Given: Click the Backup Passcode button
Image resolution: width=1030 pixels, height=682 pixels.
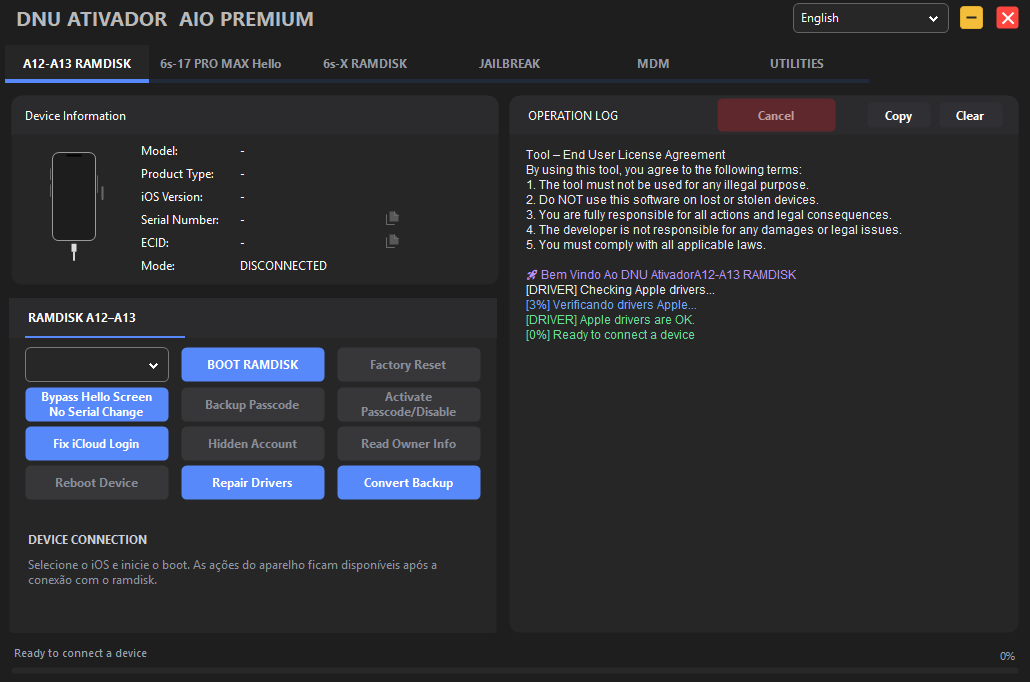Looking at the screenshot, I should point(253,404).
